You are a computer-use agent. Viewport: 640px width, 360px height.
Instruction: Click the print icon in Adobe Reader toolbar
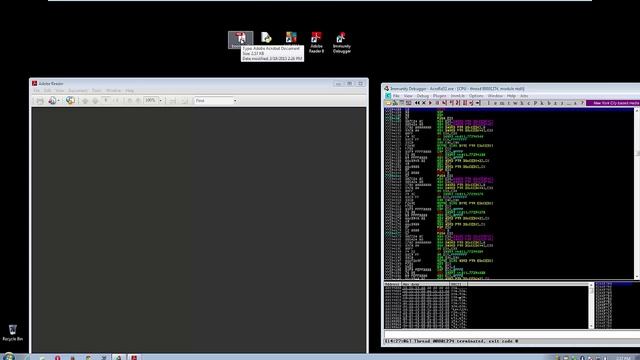[x=40, y=100]
